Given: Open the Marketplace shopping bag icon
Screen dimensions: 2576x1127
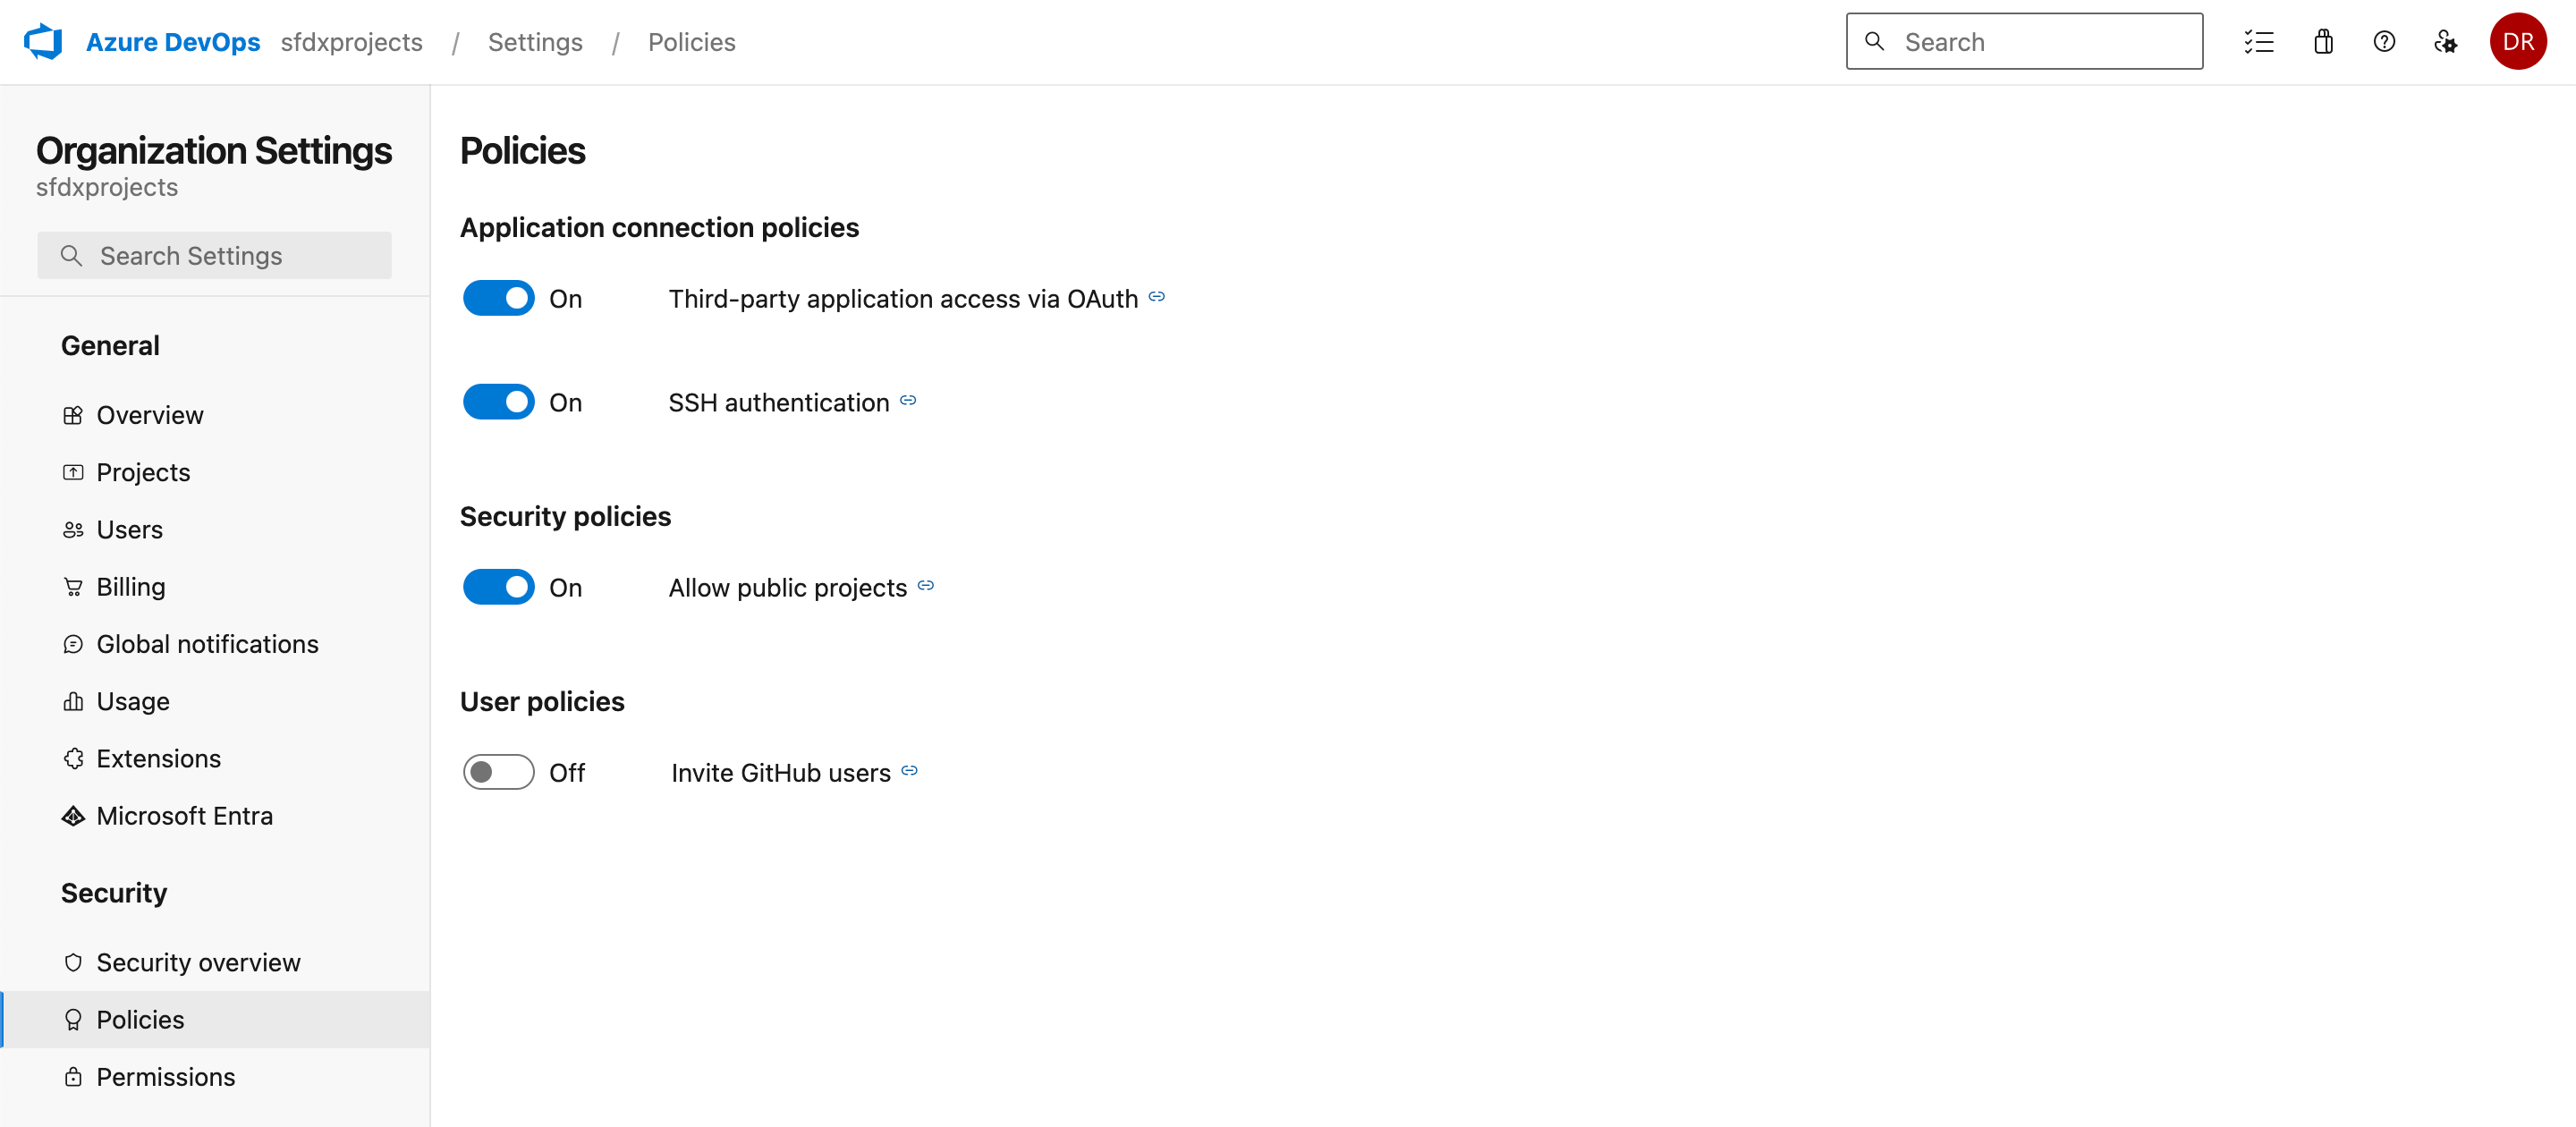Looking at the screenshot, I should (2322, 42).
